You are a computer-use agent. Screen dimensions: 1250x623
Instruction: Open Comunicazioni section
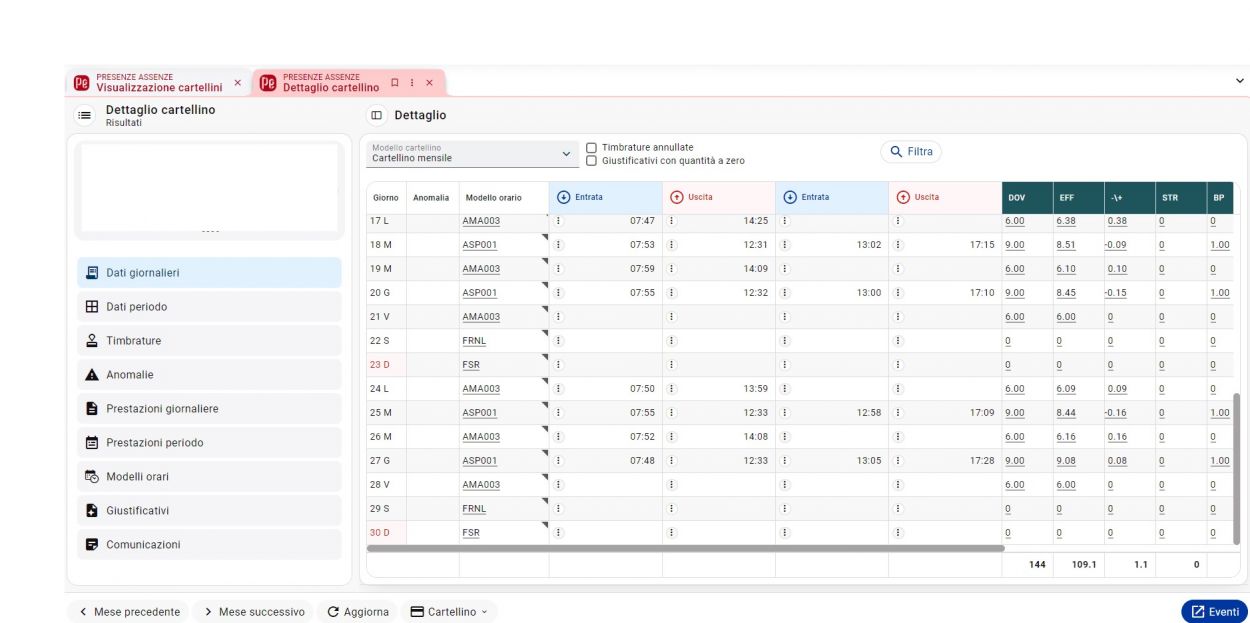(209, 545)
